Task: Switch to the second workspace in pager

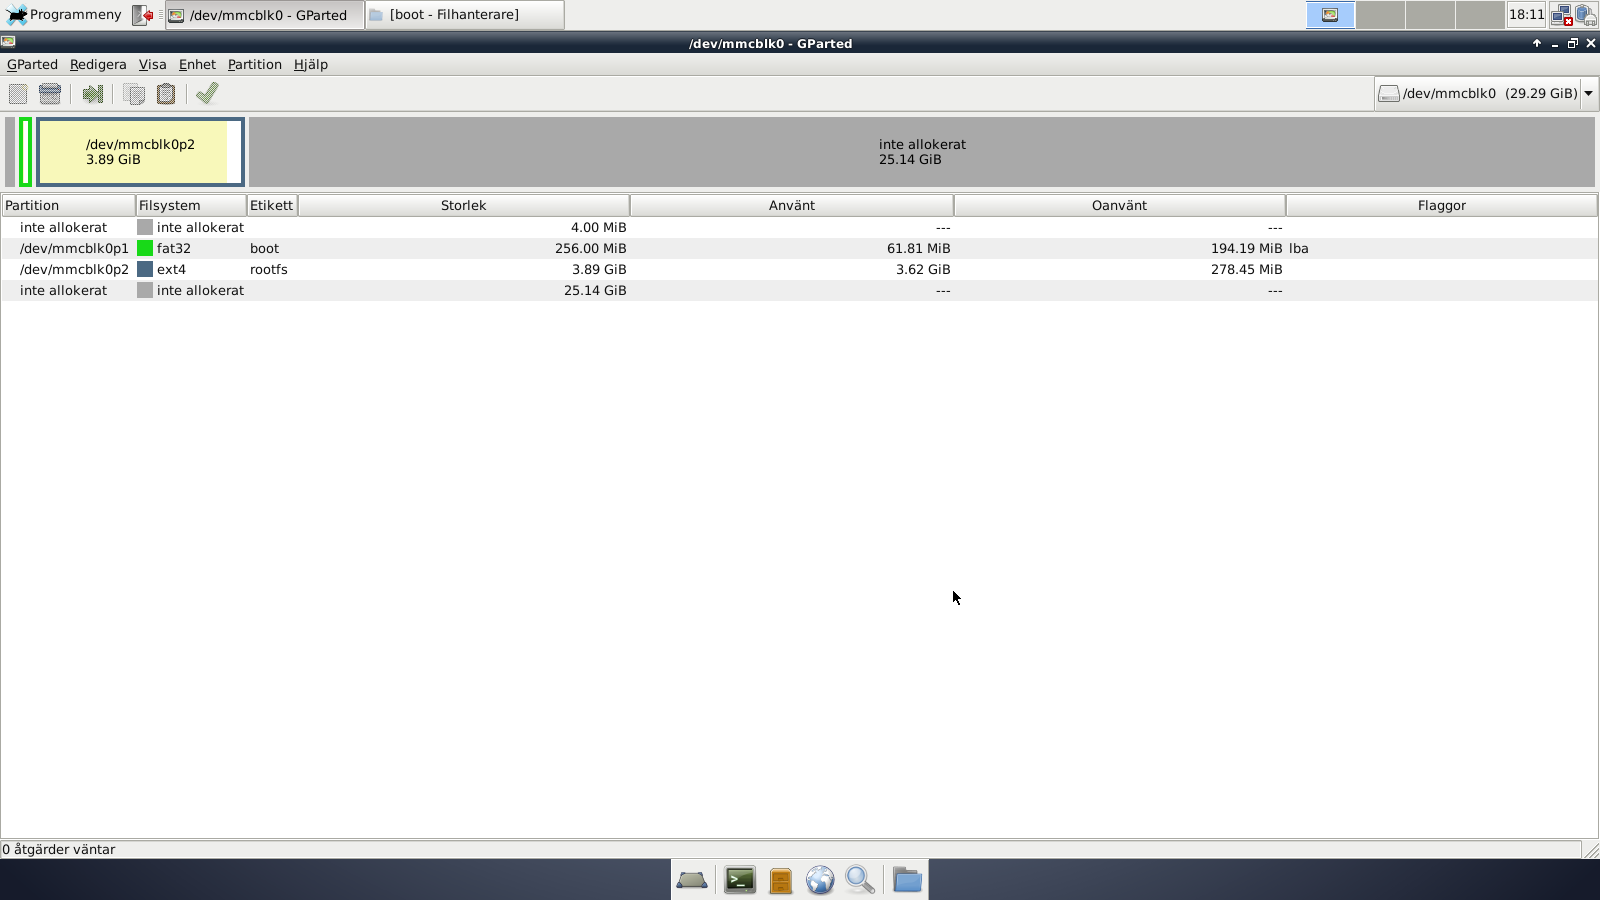Action: [x=1380, y=15]
